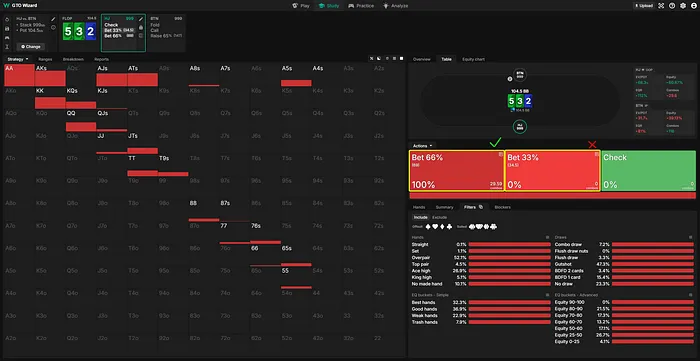Screen dimensions: 700x361
Task: Click the save icon in left sidebar
Action: [7, 29]
